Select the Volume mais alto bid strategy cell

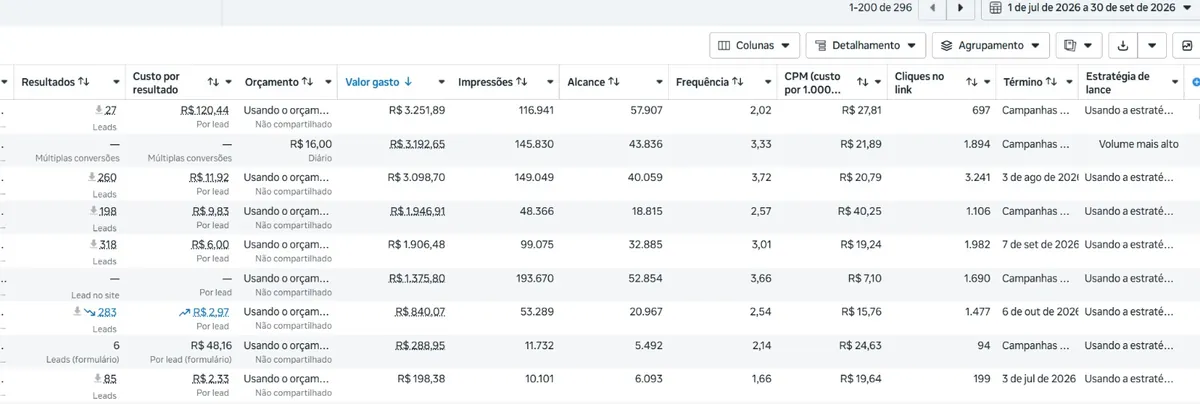click(x=1138, y=144)
